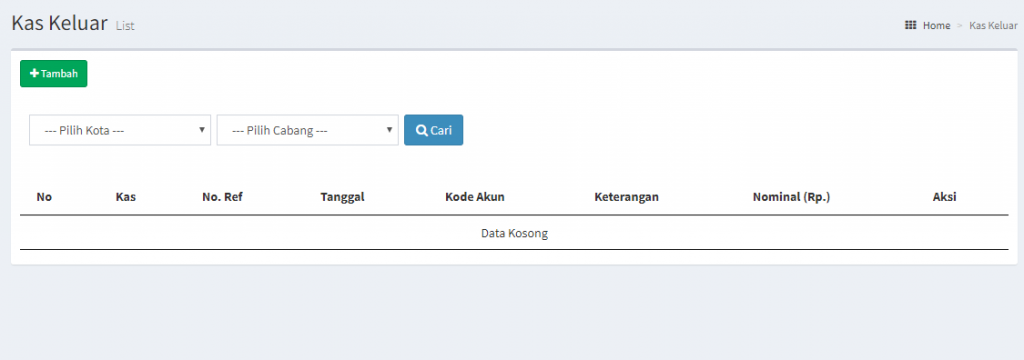Open the Pilih Kota dropdown
1024x360 pixels.
coord(120,130)
